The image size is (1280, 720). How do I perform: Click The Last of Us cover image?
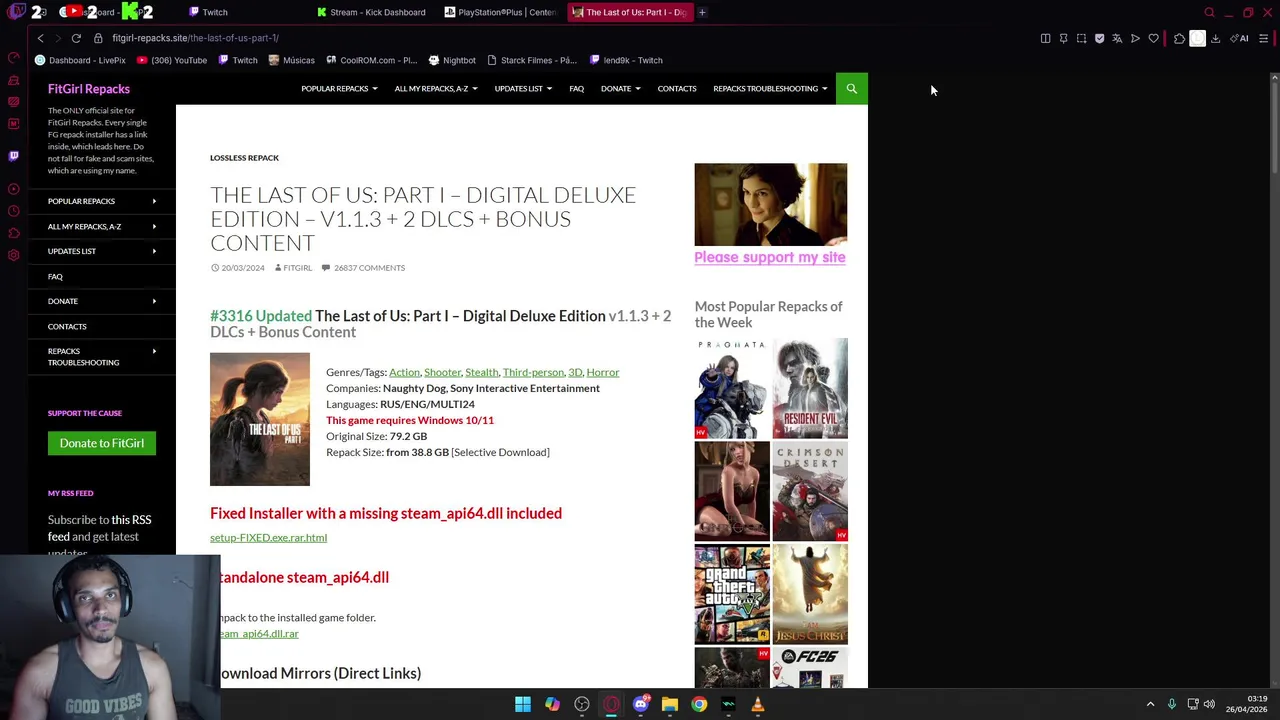(260, 419)
